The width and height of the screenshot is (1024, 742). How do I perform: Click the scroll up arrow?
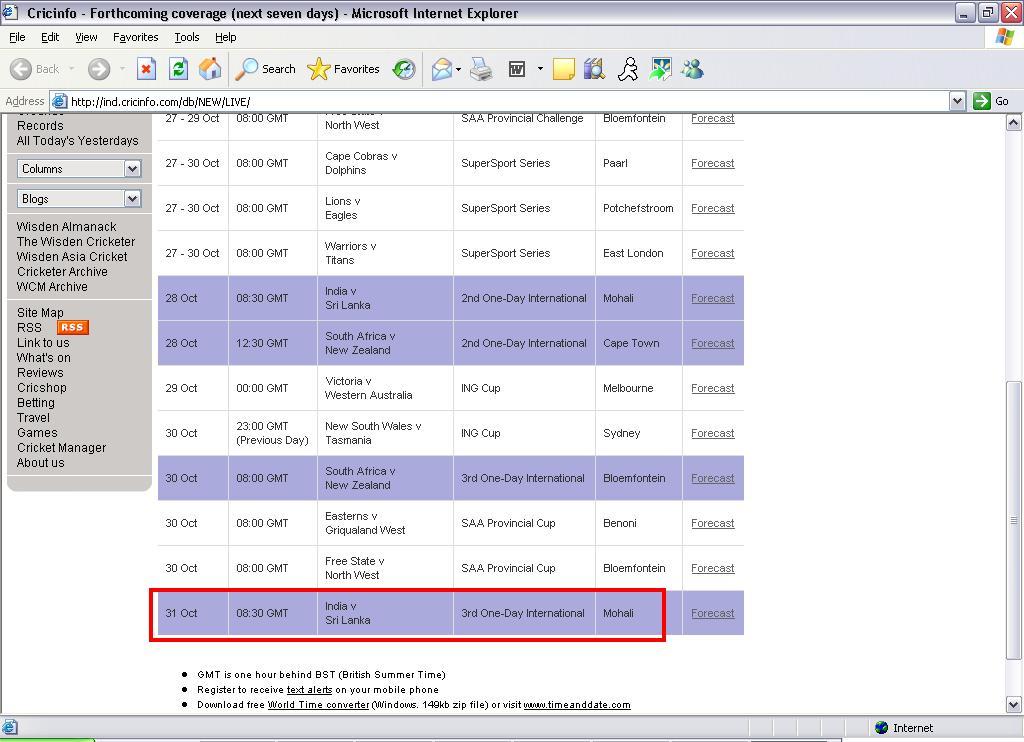1014,122
